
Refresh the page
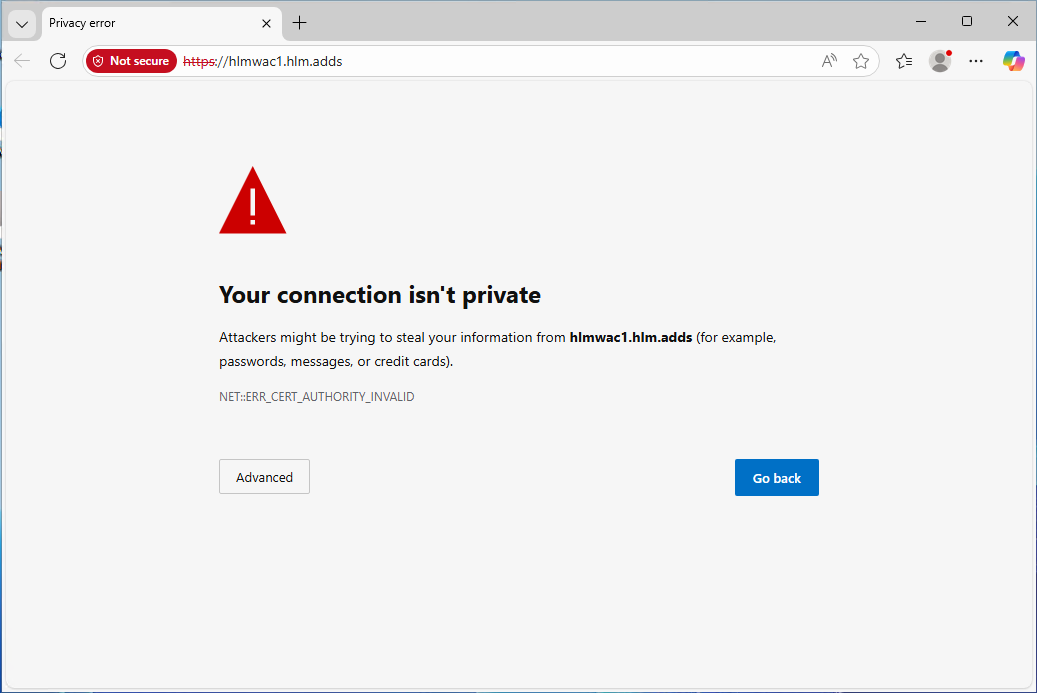58,61
